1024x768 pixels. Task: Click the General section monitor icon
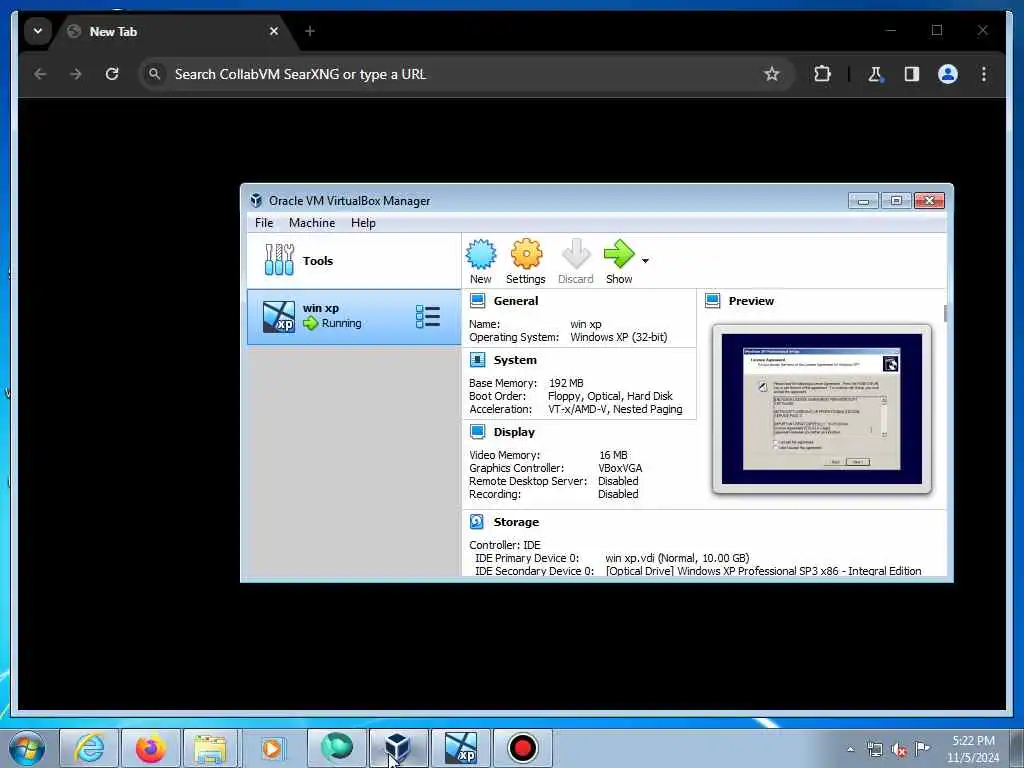click(477, 301)
